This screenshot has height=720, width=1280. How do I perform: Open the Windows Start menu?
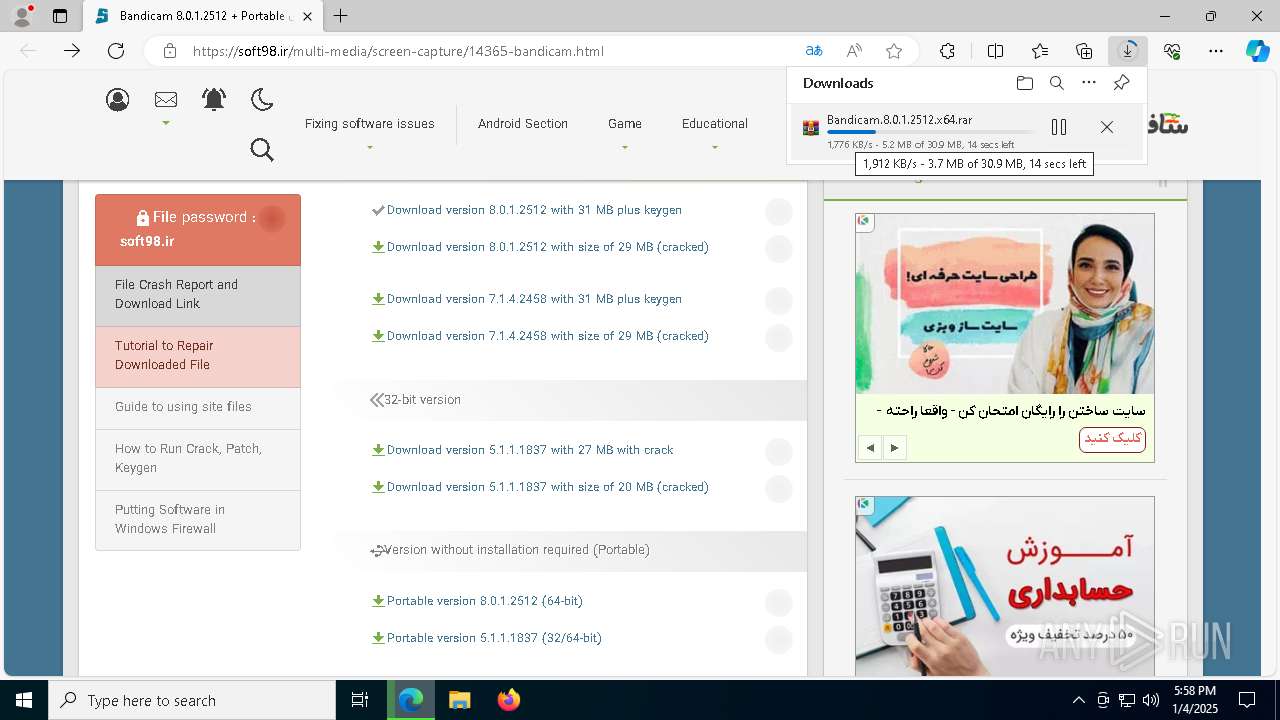(x=24, y=700)
